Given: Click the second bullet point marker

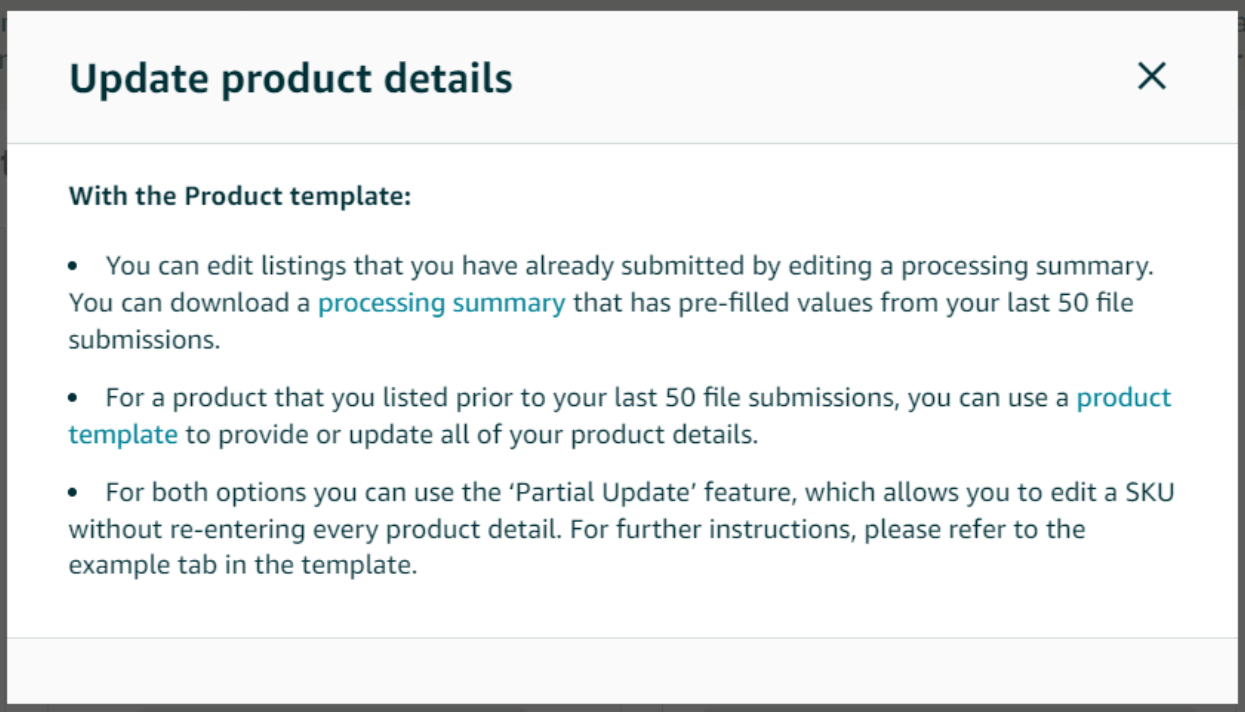Looking at the screenshot, I should [73, 398].
